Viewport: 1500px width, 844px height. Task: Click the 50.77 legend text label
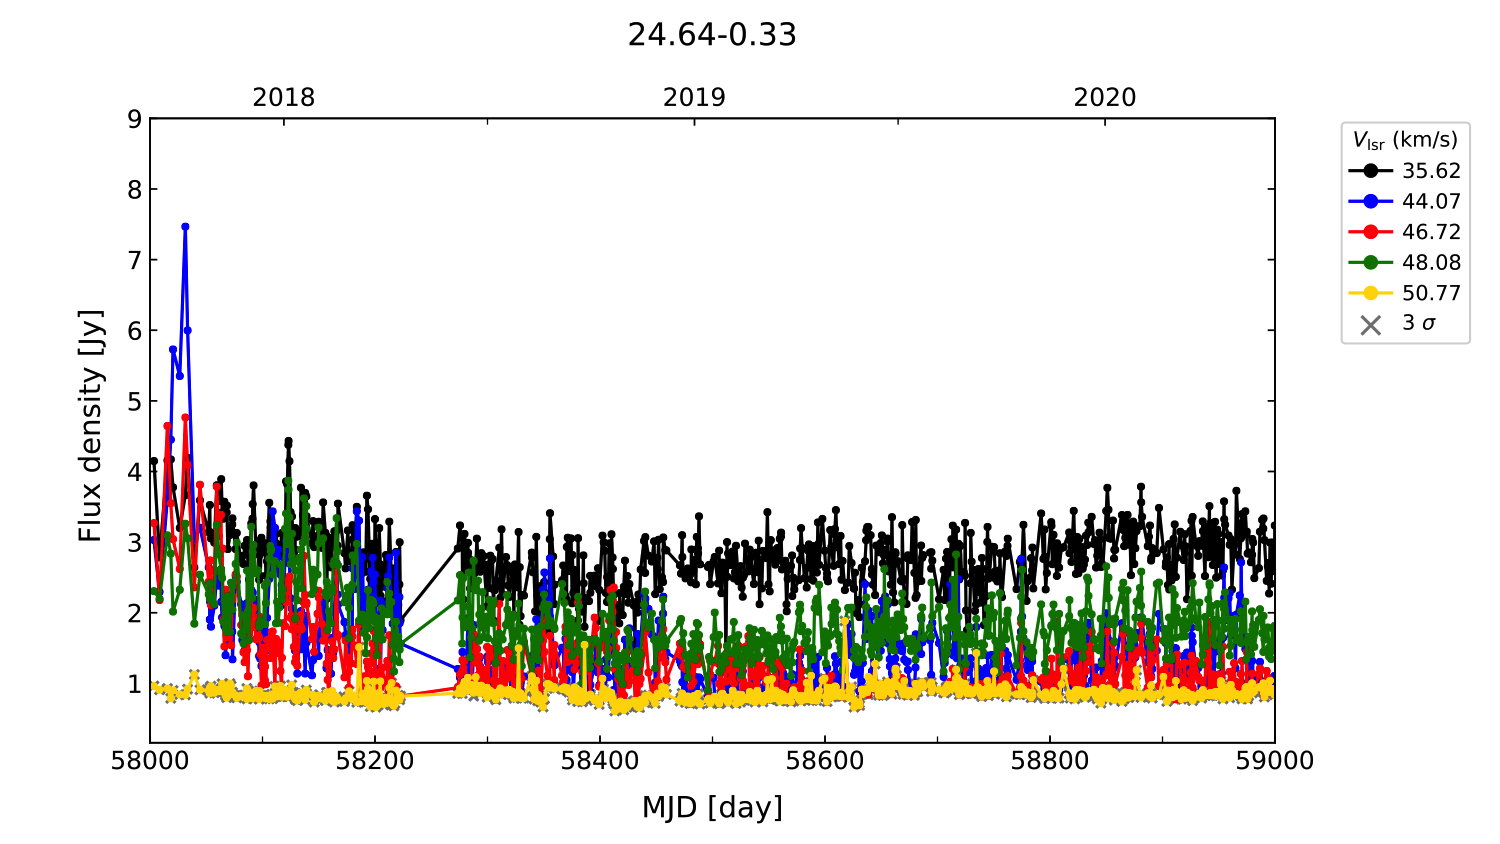pos(1431,293)
